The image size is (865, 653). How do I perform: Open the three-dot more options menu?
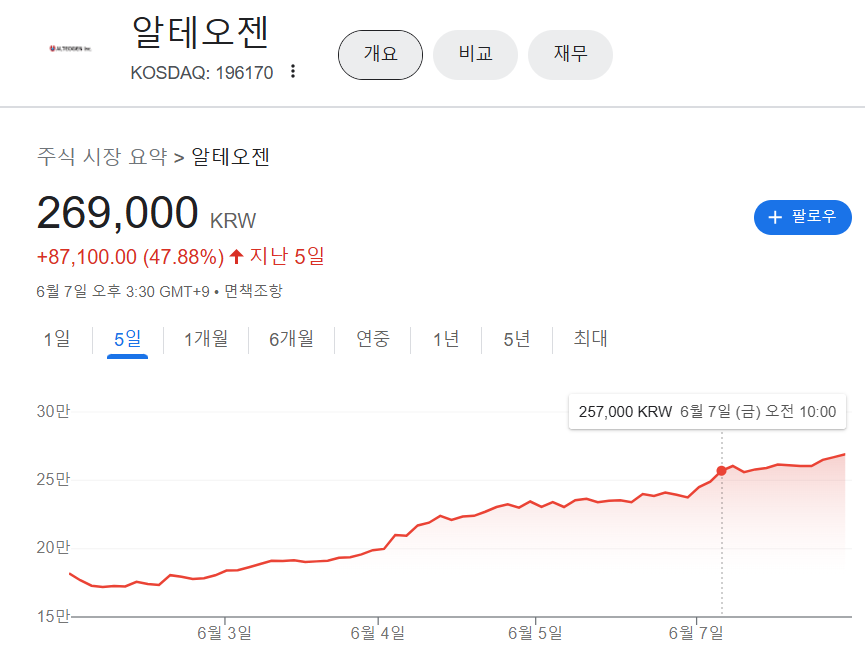293,72
